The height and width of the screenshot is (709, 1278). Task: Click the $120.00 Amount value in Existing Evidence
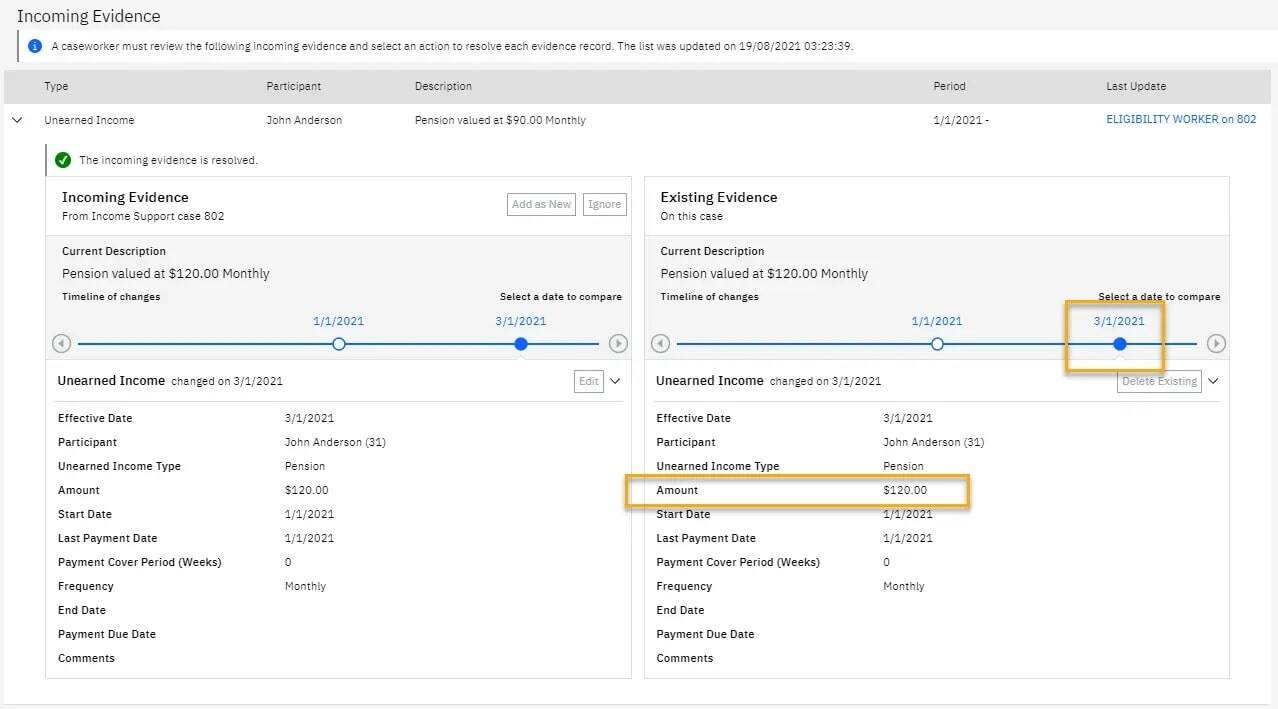point(905,490)
